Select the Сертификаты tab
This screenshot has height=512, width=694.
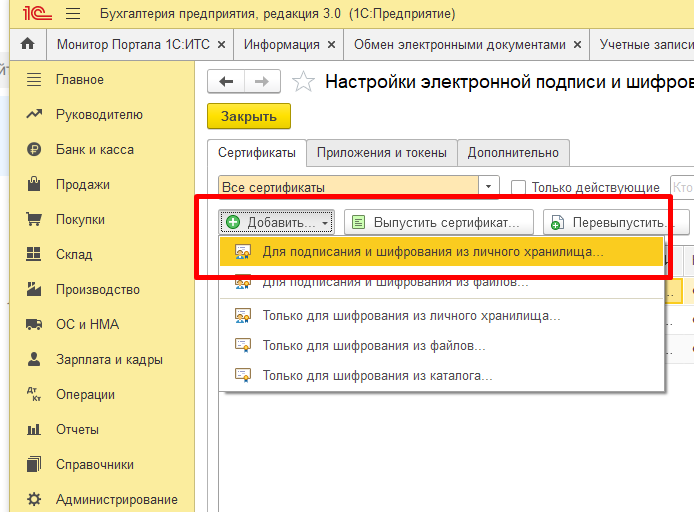point(257,153)
